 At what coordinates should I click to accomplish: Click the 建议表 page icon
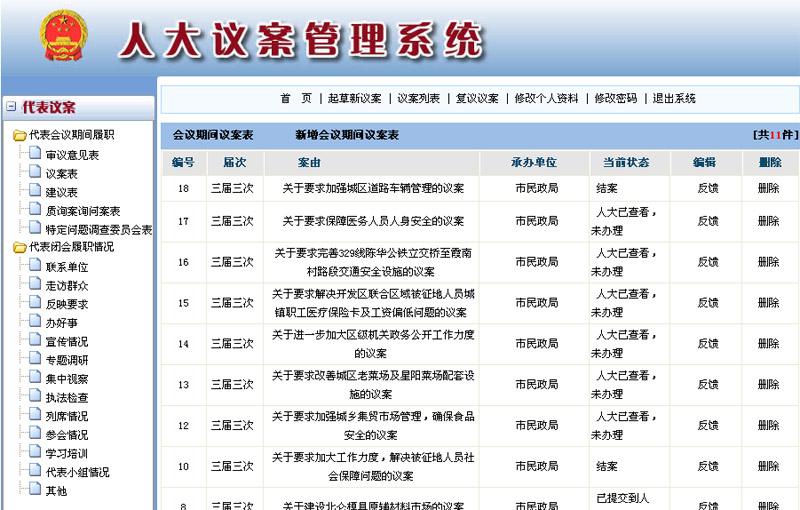point(36,192)
